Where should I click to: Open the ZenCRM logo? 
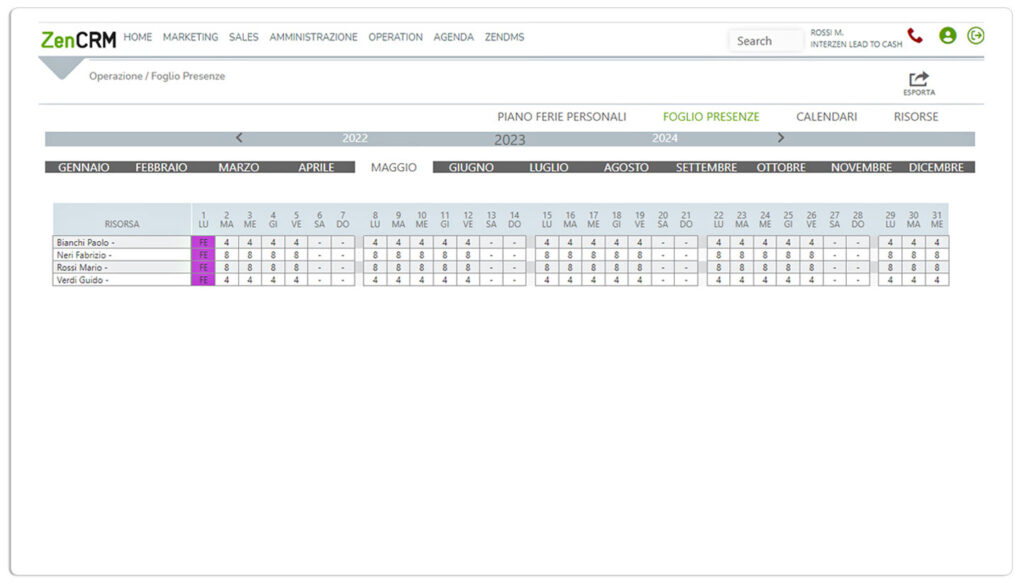coord(76,38)
